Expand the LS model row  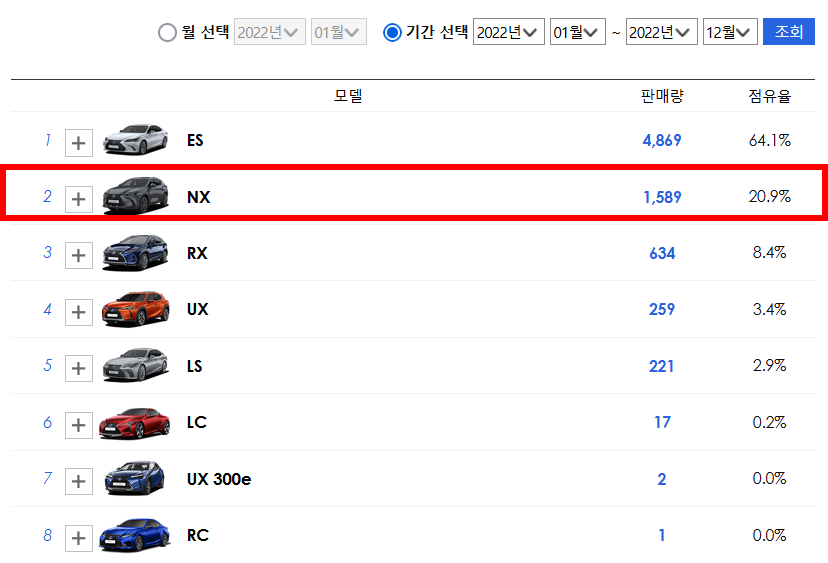[x=79, y=368]
